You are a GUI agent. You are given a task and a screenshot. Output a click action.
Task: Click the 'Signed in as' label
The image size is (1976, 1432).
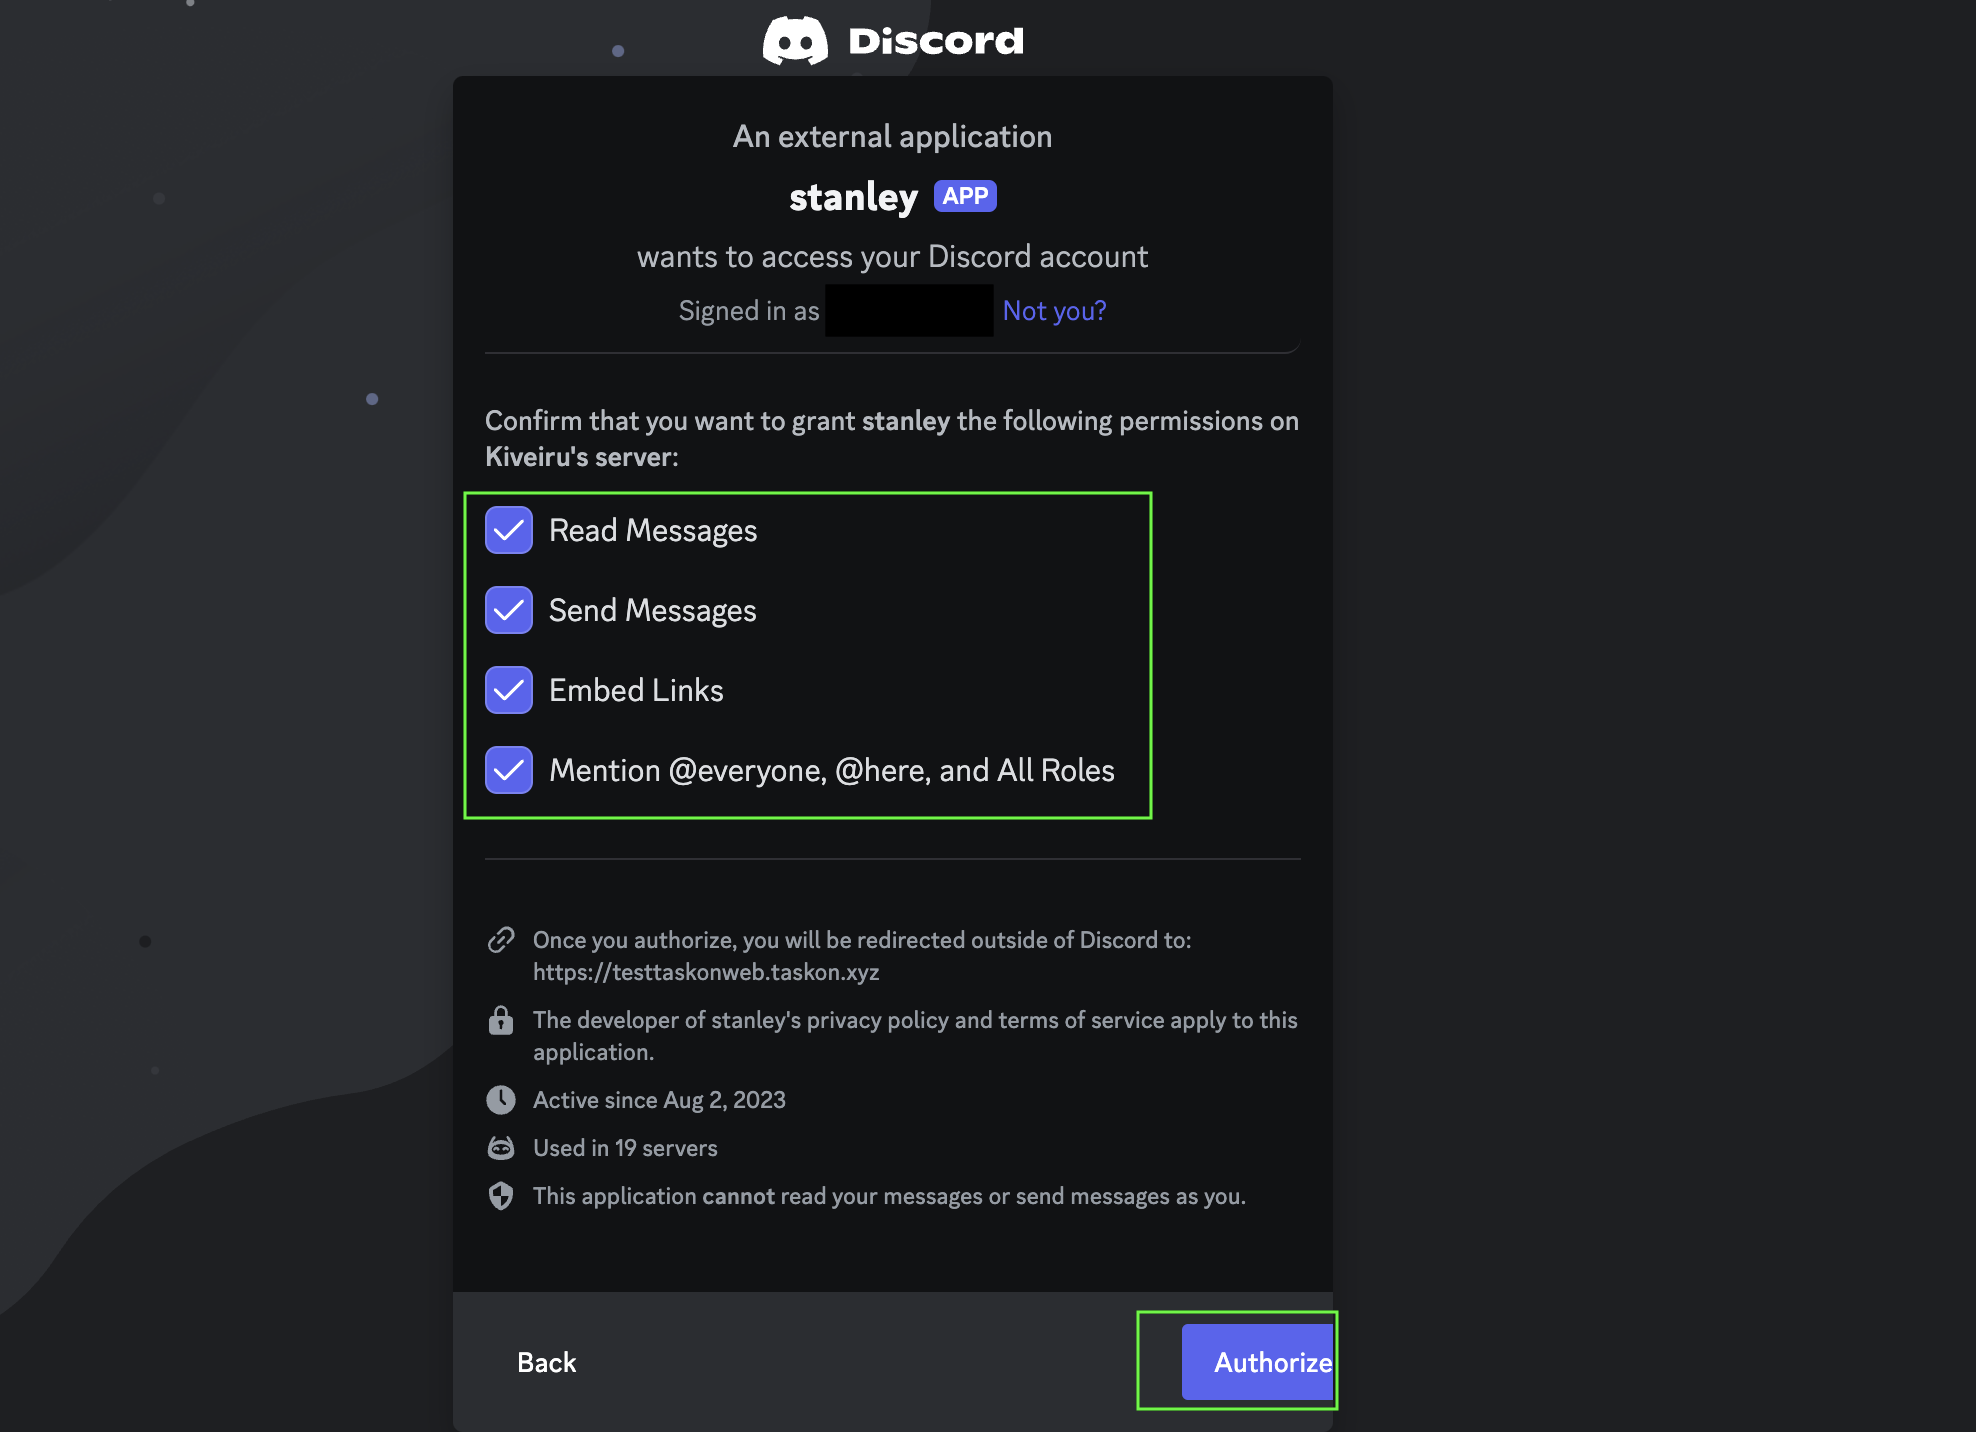pyautogui.click(x=749, y=311)
